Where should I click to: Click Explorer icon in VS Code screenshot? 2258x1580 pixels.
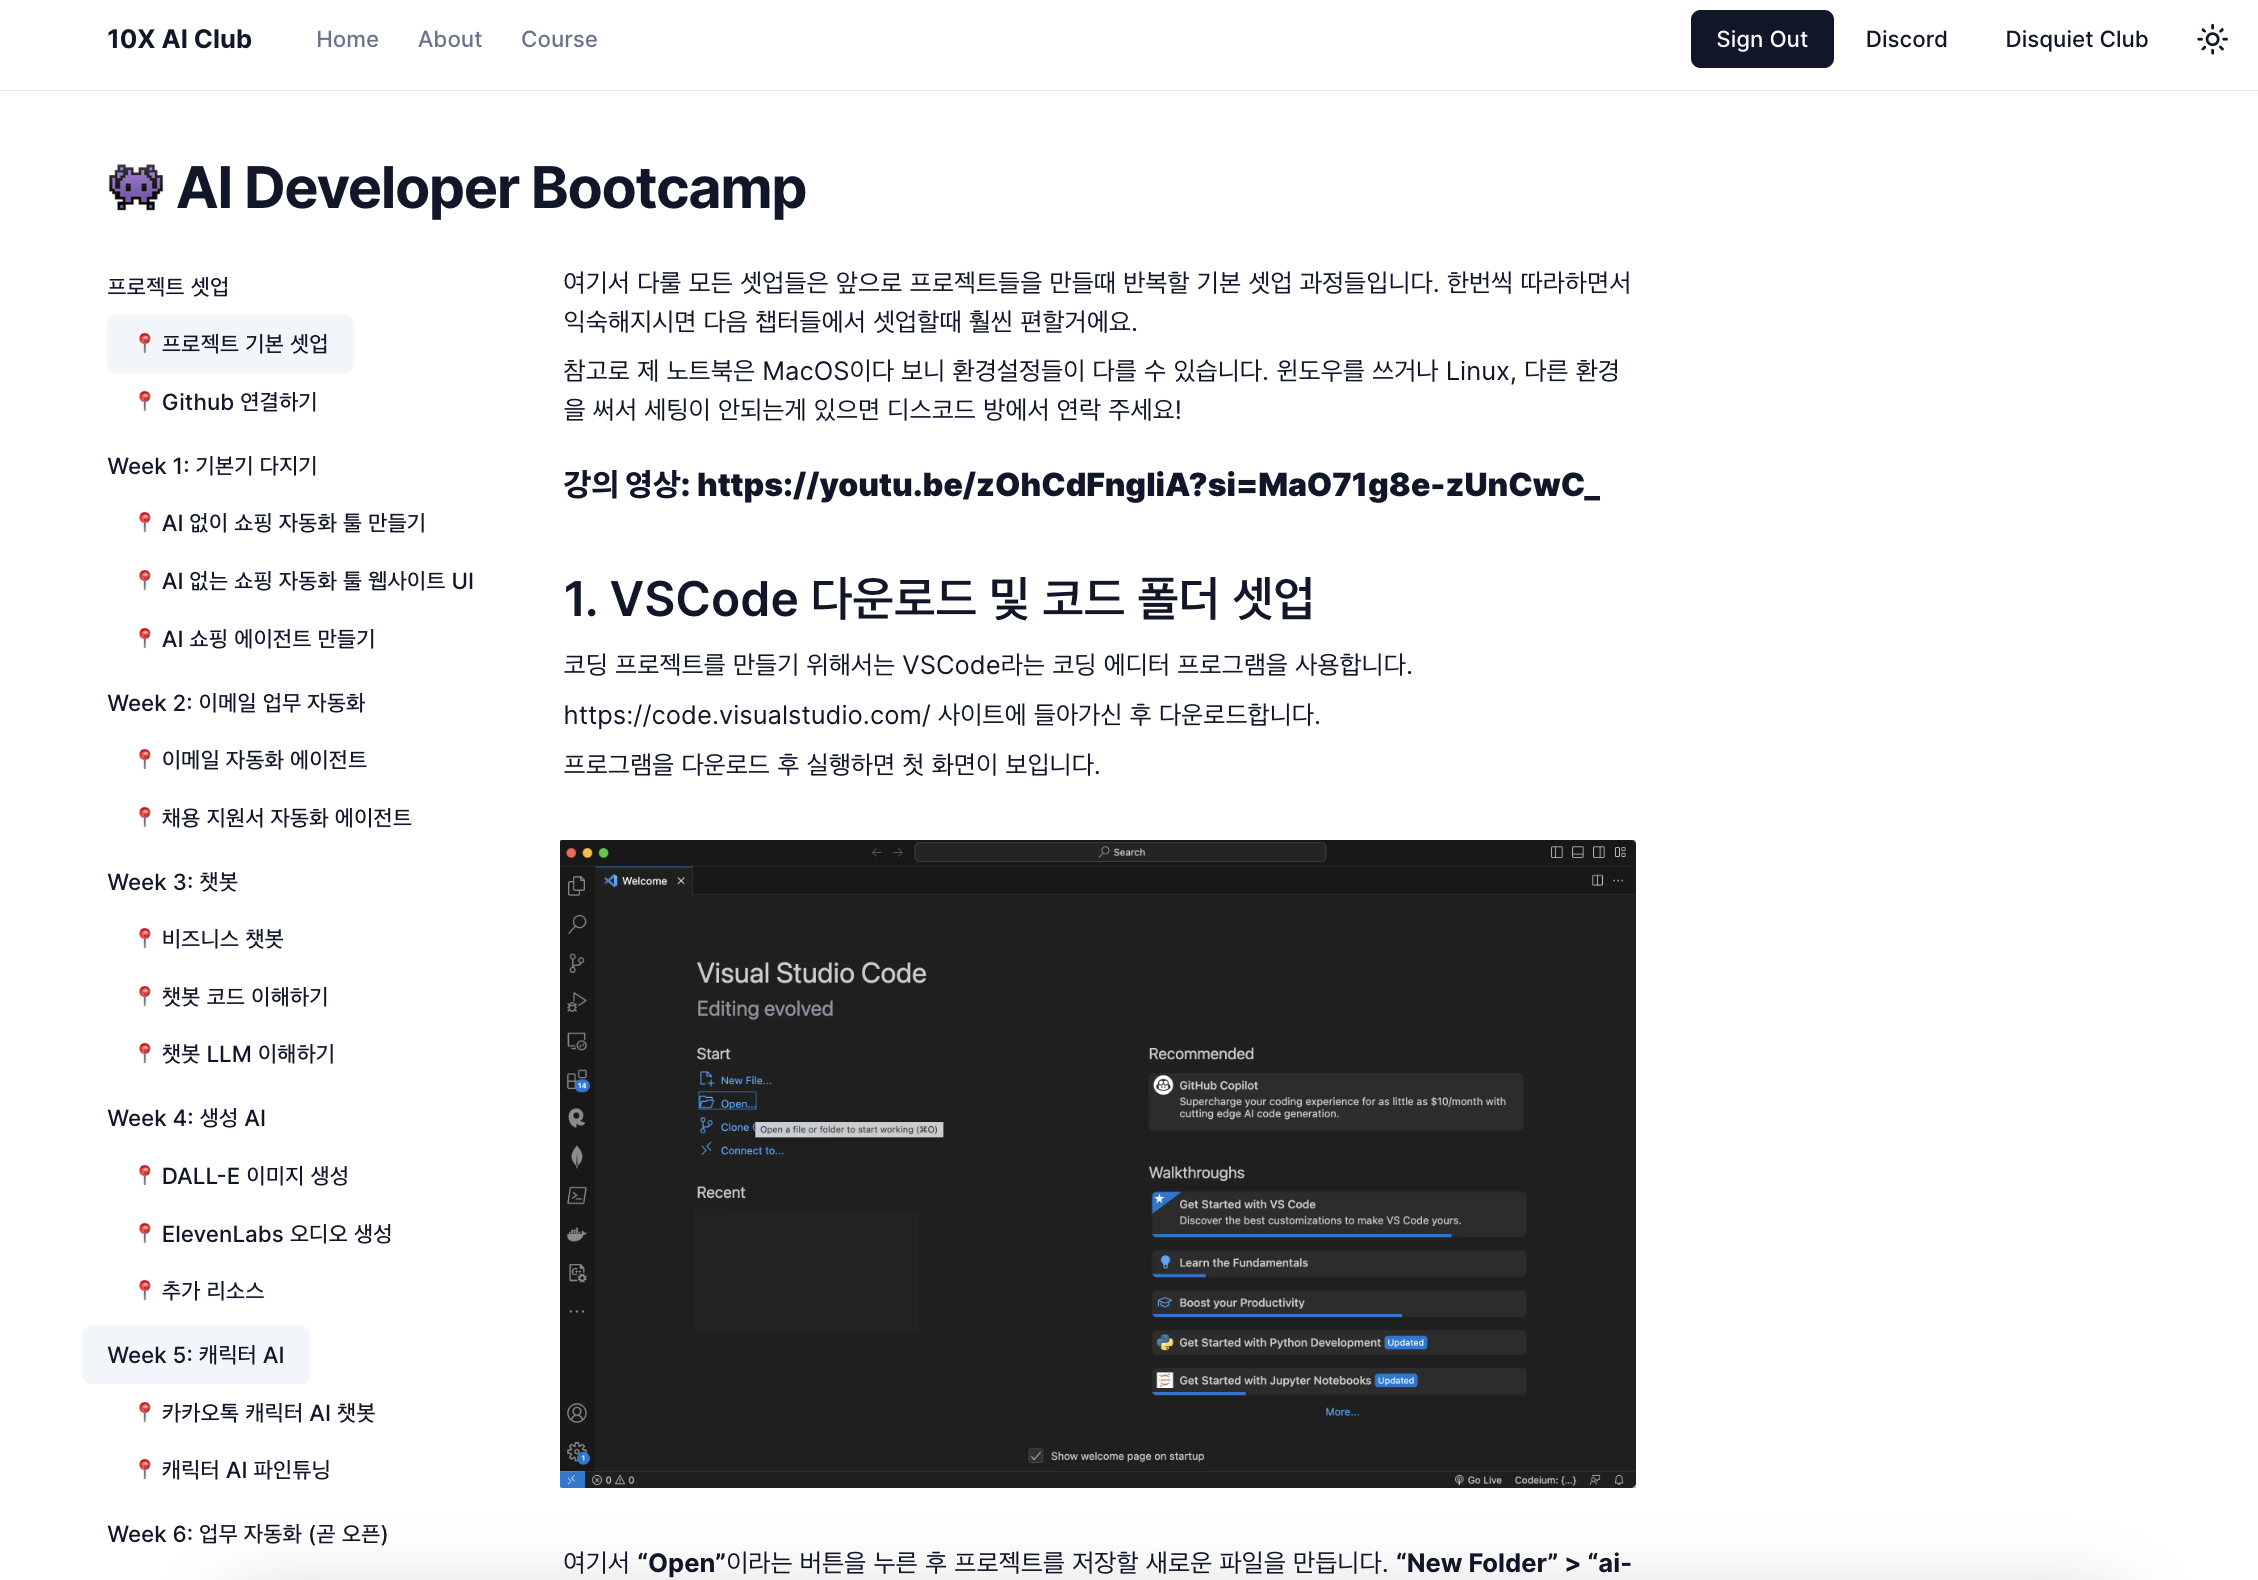[577, 886]
